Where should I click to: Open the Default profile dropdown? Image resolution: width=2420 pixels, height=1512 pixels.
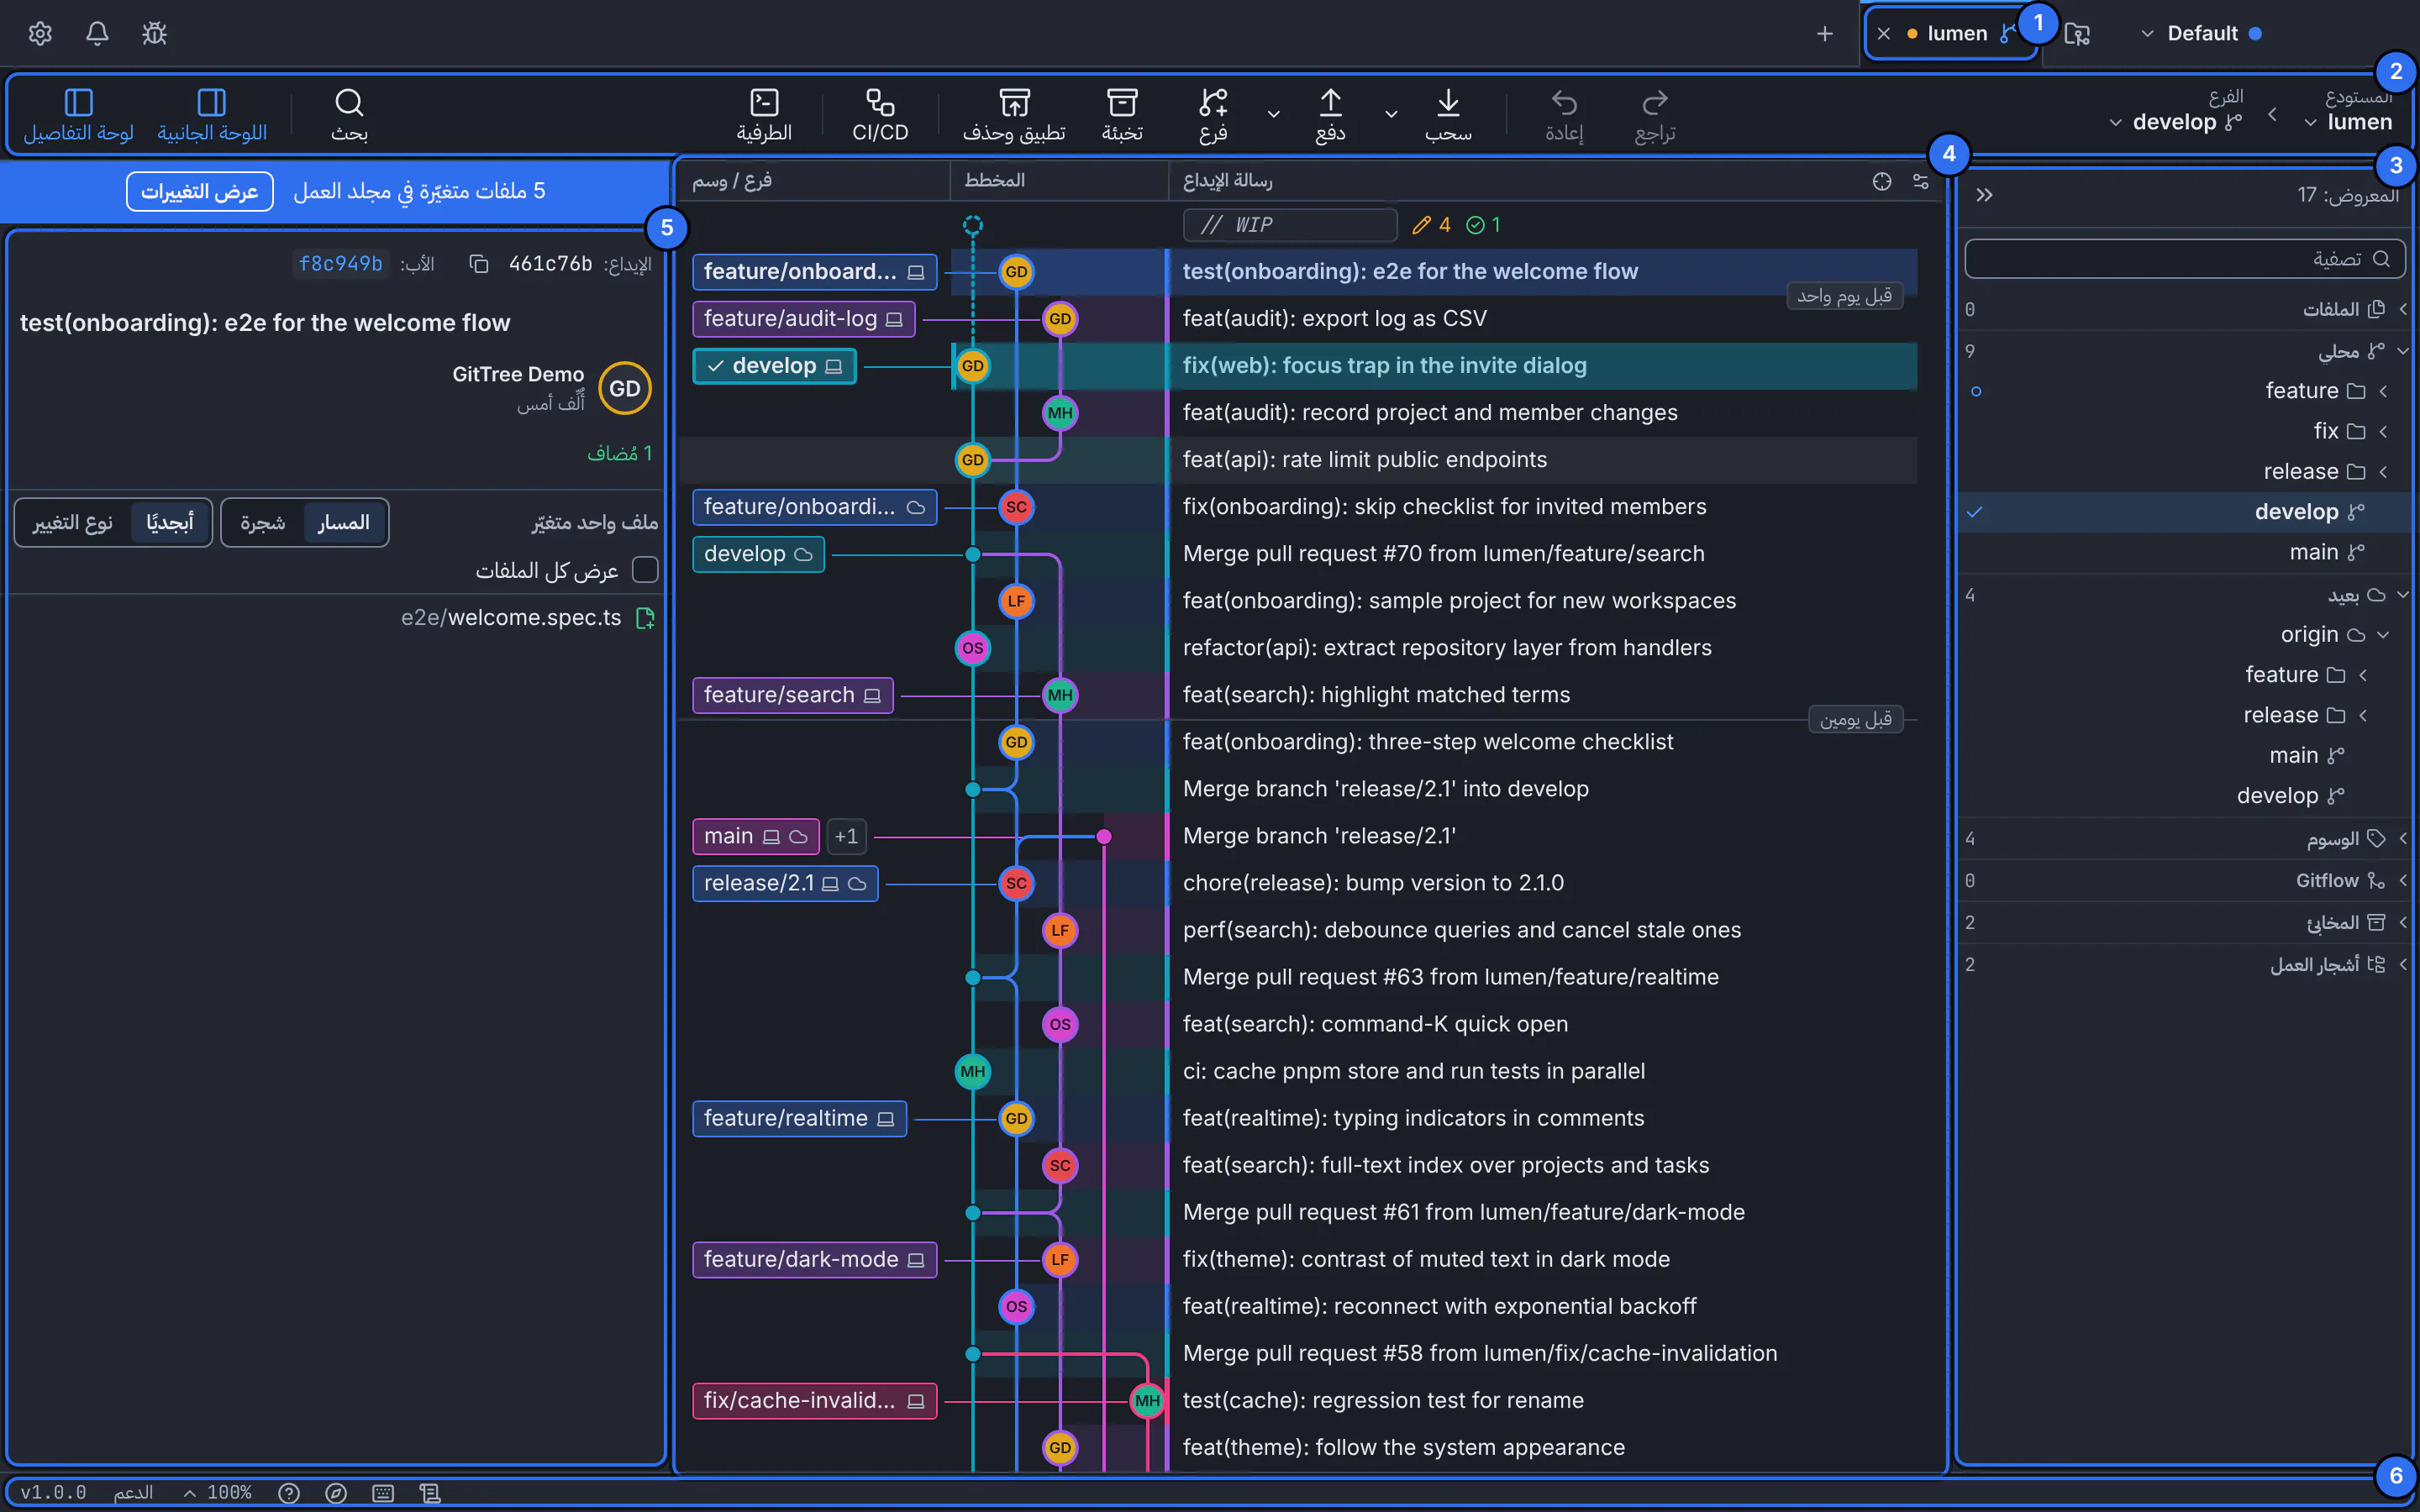2200,33
